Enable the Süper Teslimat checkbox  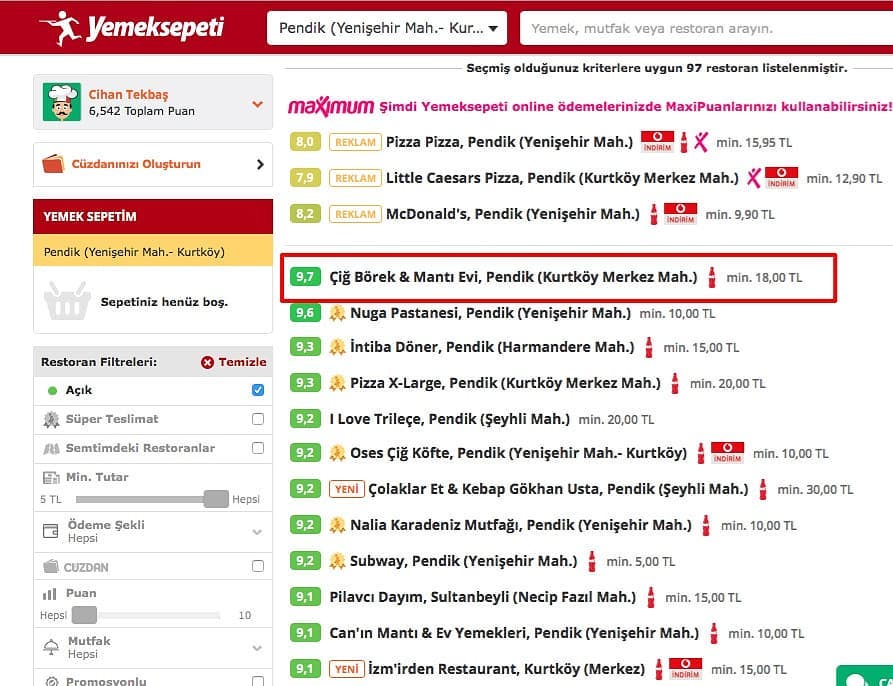258,419
